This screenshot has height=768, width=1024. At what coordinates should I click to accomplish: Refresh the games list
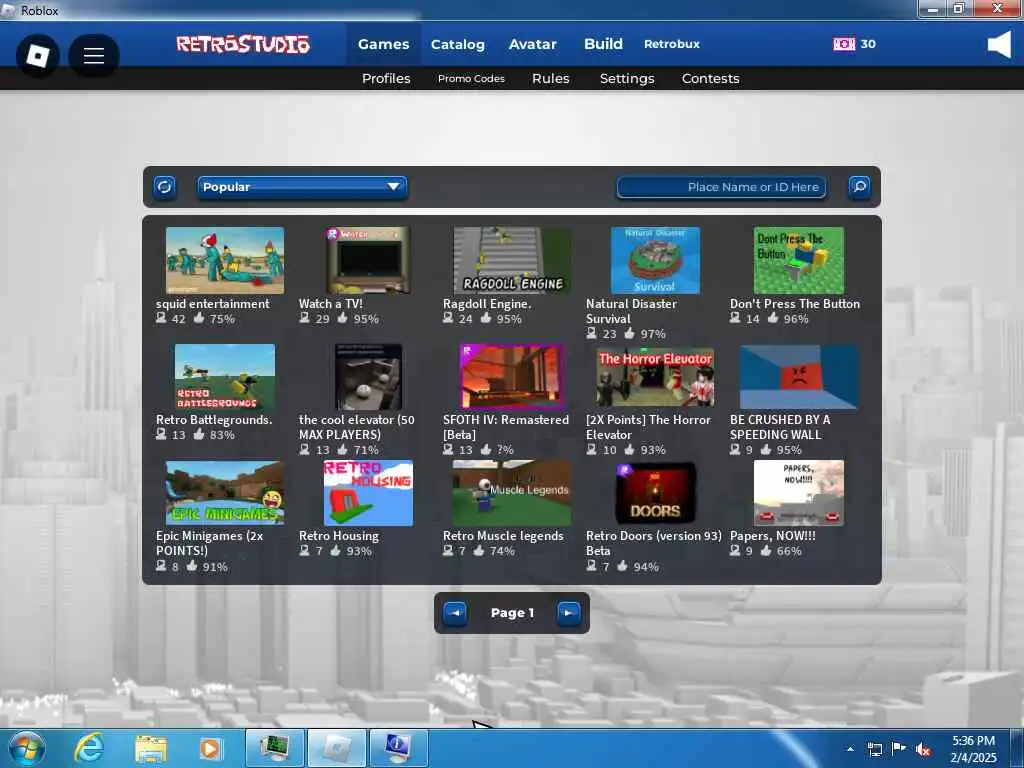164,187
